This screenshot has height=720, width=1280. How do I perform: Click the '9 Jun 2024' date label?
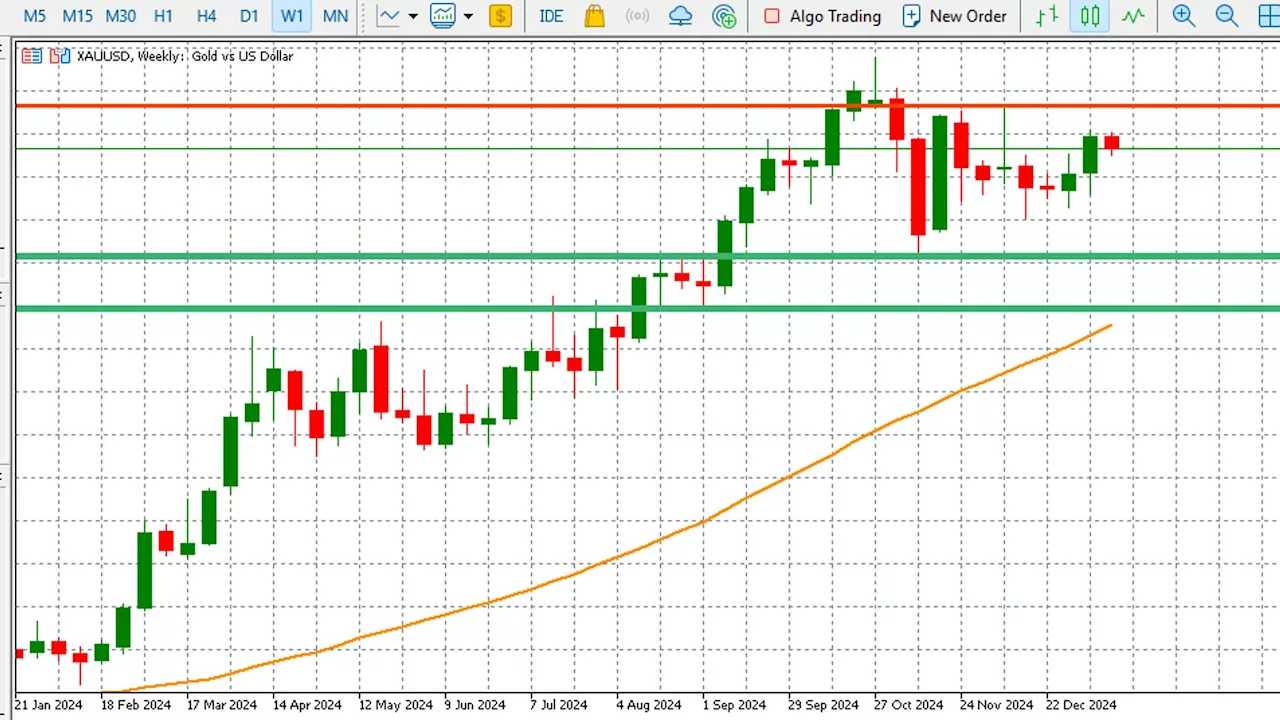tap(475, 705)
